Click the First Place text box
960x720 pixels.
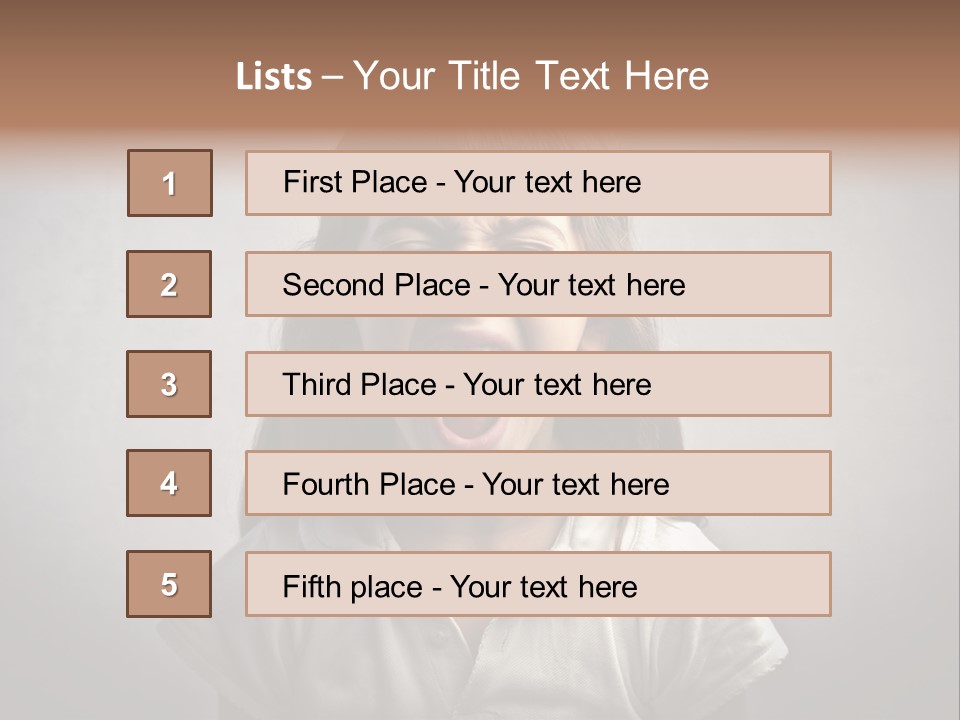[x=538, y=183]
